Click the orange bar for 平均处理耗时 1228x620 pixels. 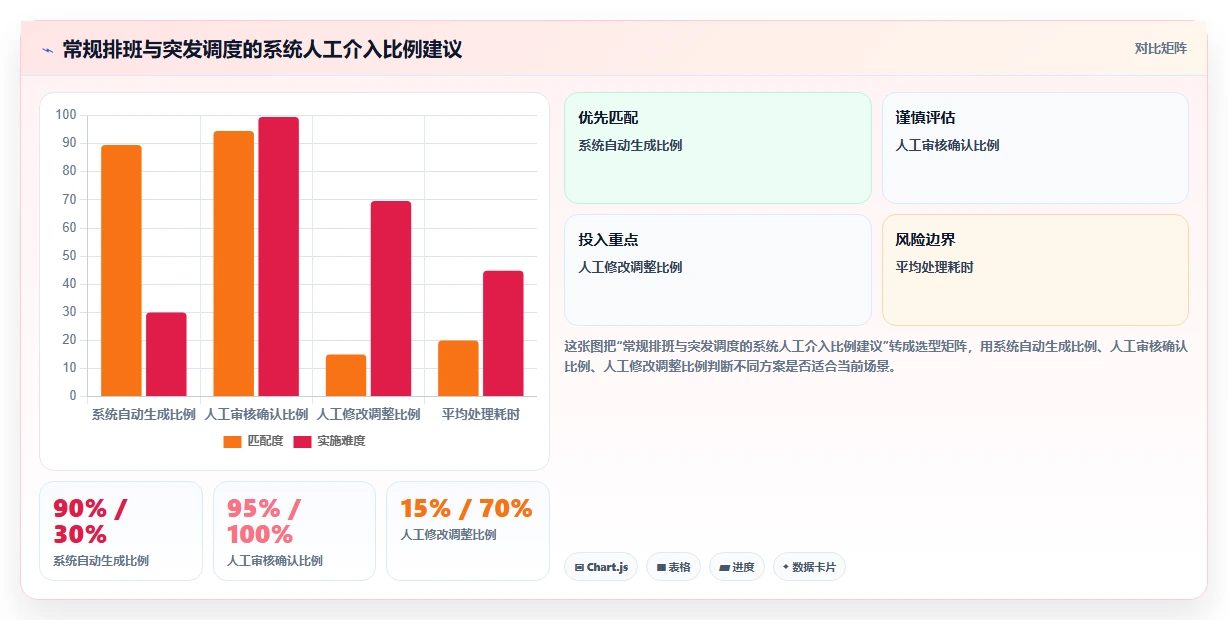point(458,368)
